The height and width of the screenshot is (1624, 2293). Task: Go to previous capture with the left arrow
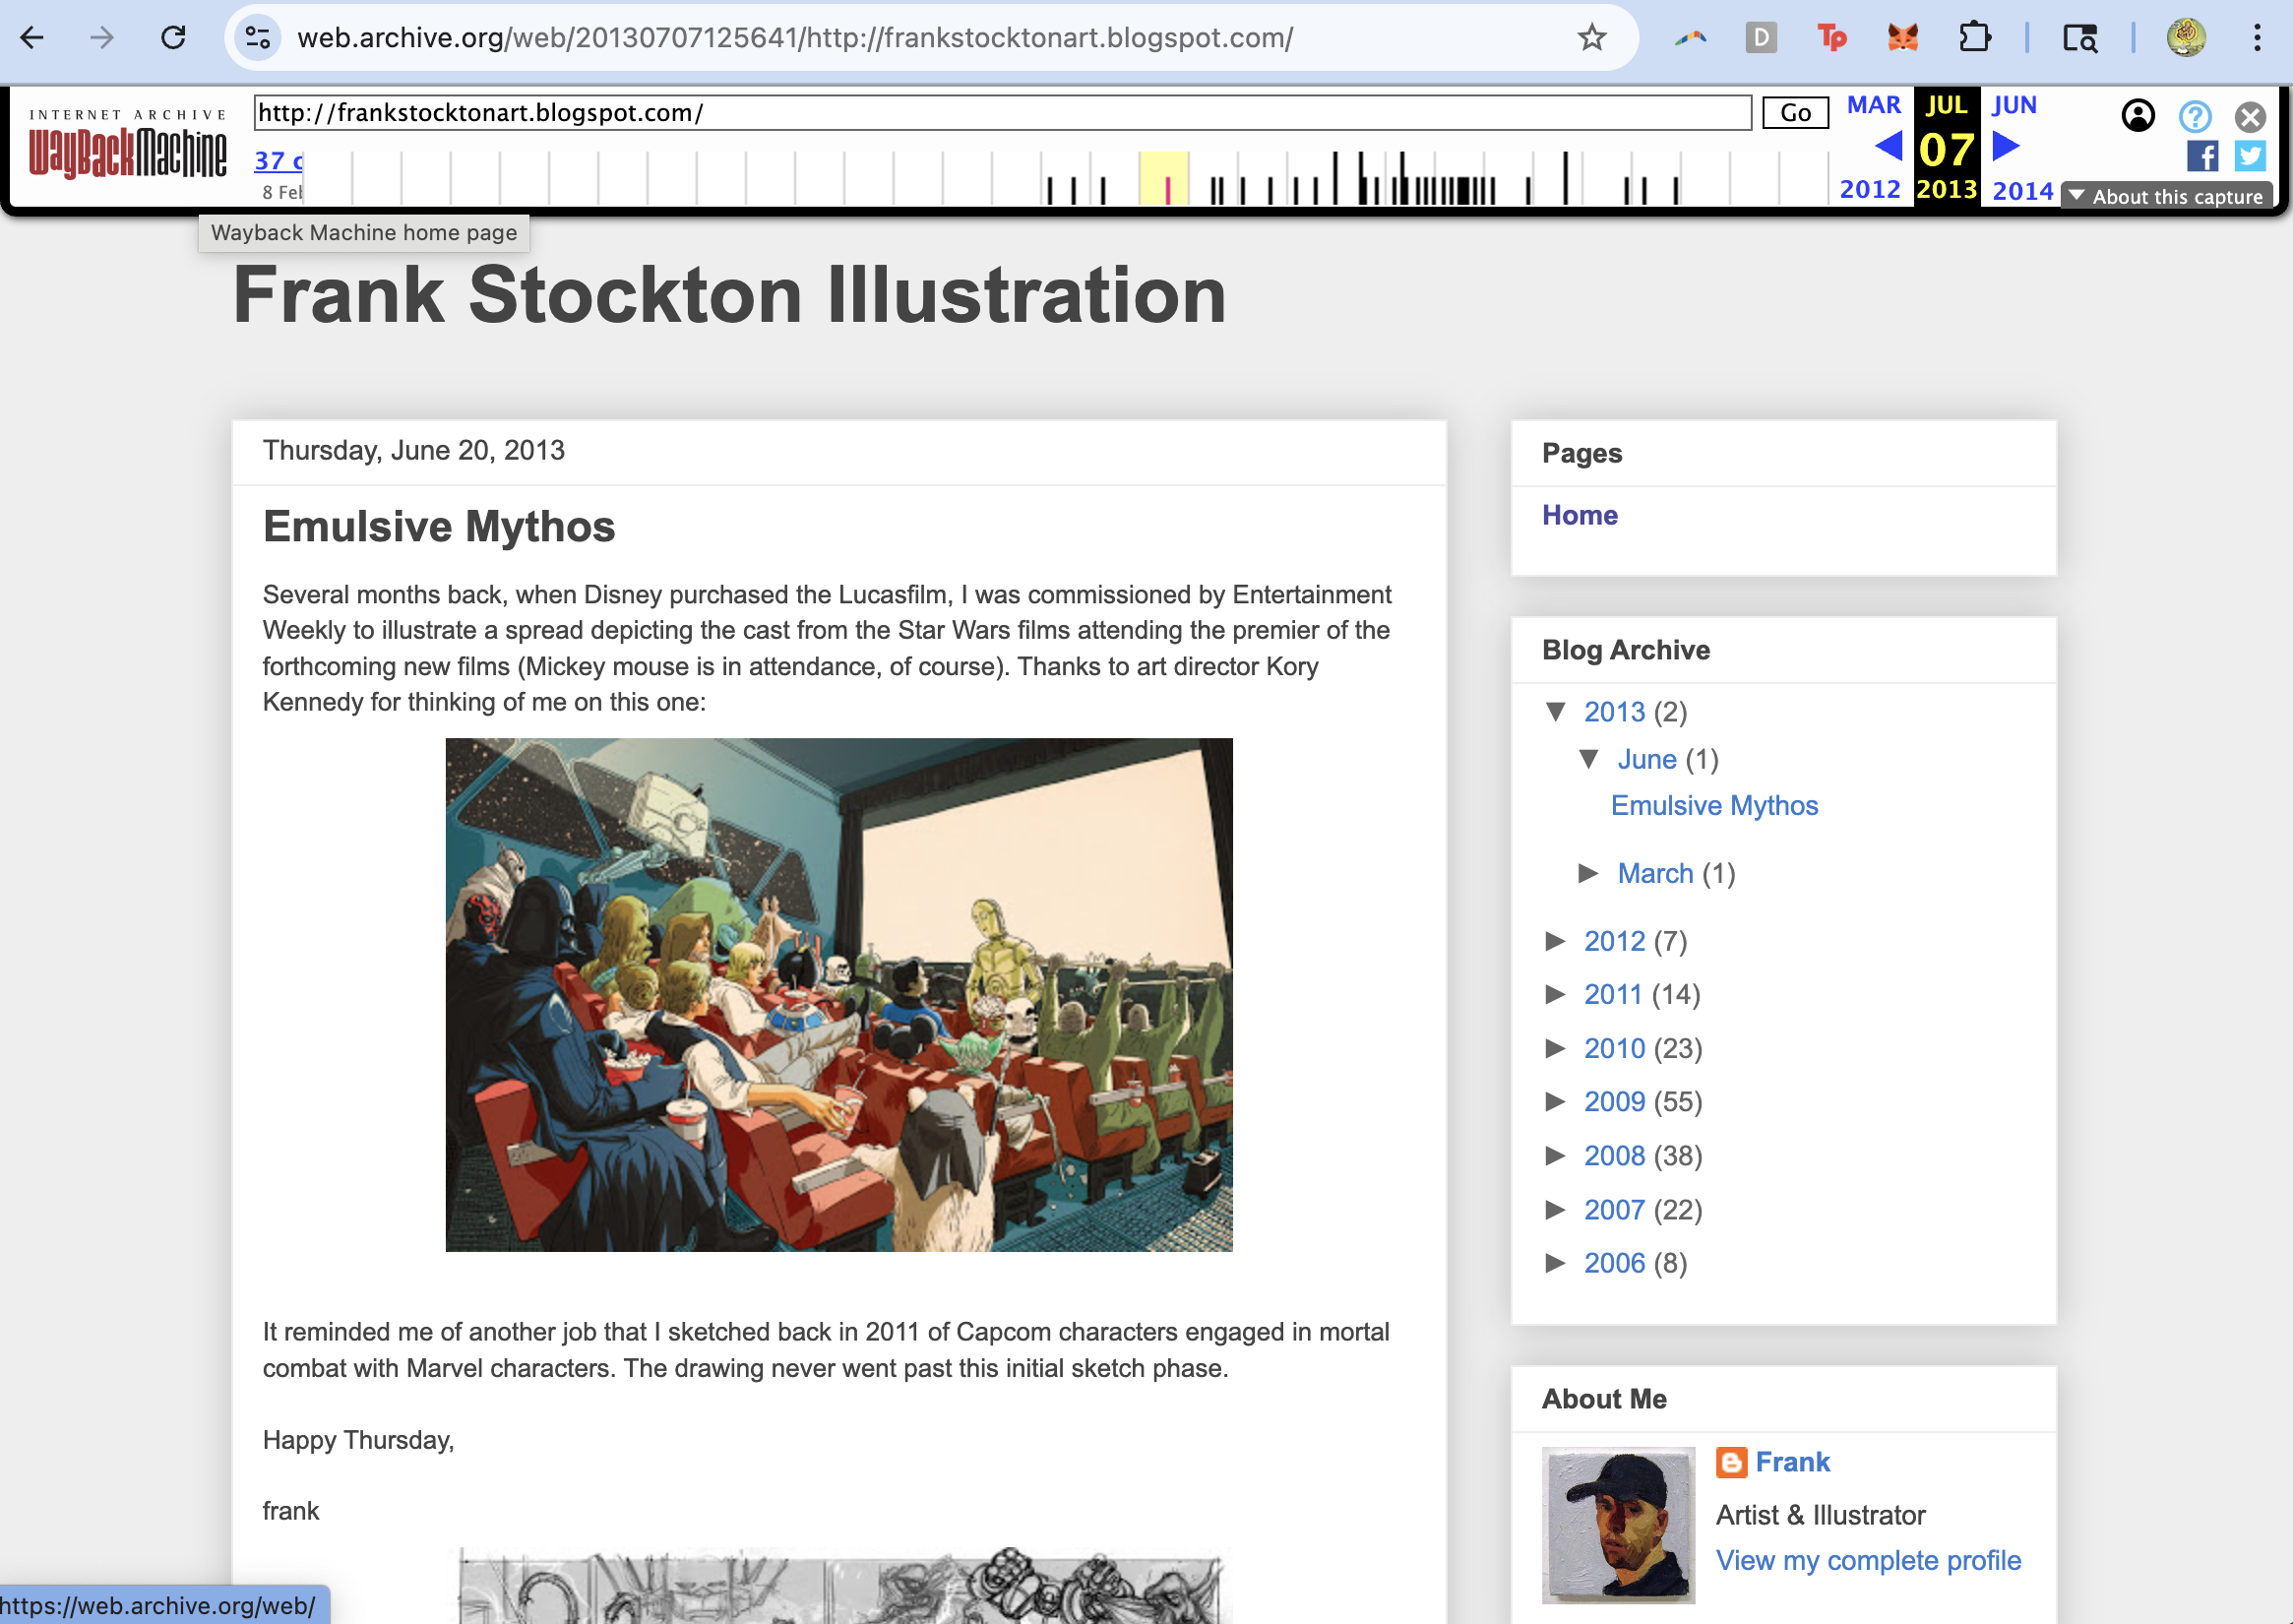pos(1890,148)
